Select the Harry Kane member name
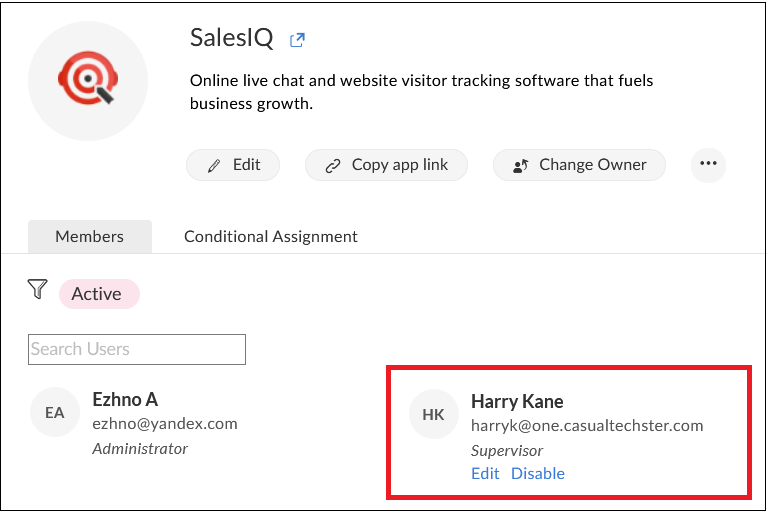Viewport: 767px width, 511px height. [517, 402]
